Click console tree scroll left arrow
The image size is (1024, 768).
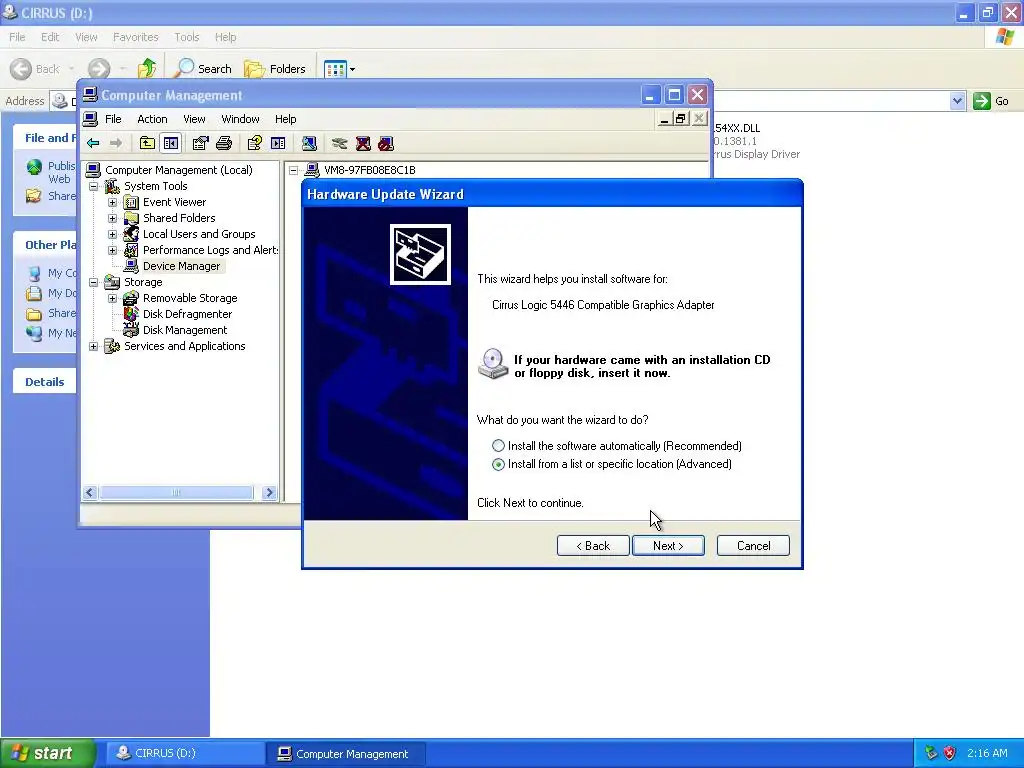pos(90,492)
